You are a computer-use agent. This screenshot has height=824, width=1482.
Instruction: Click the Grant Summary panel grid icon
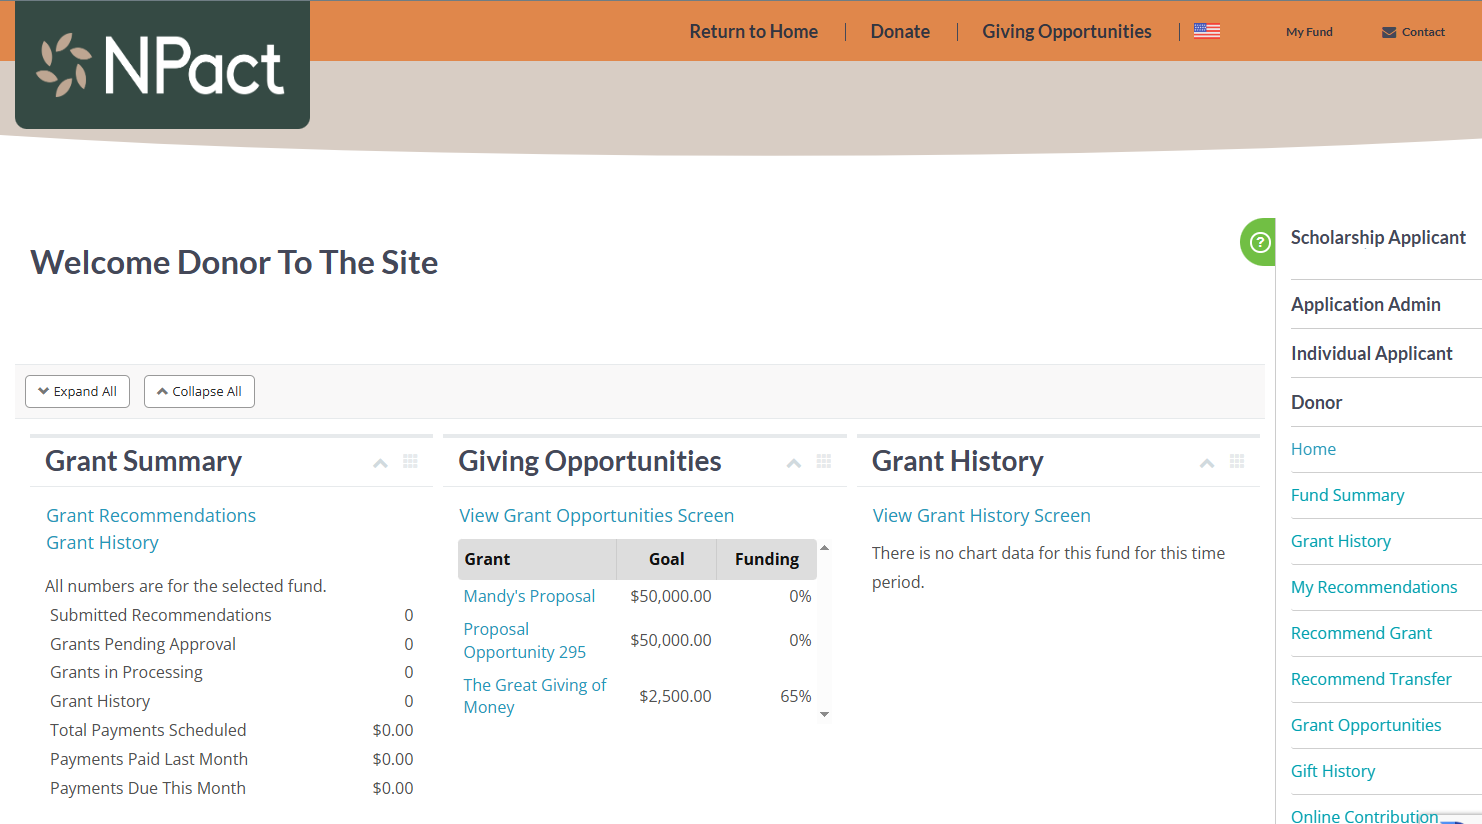pos(410,461)
